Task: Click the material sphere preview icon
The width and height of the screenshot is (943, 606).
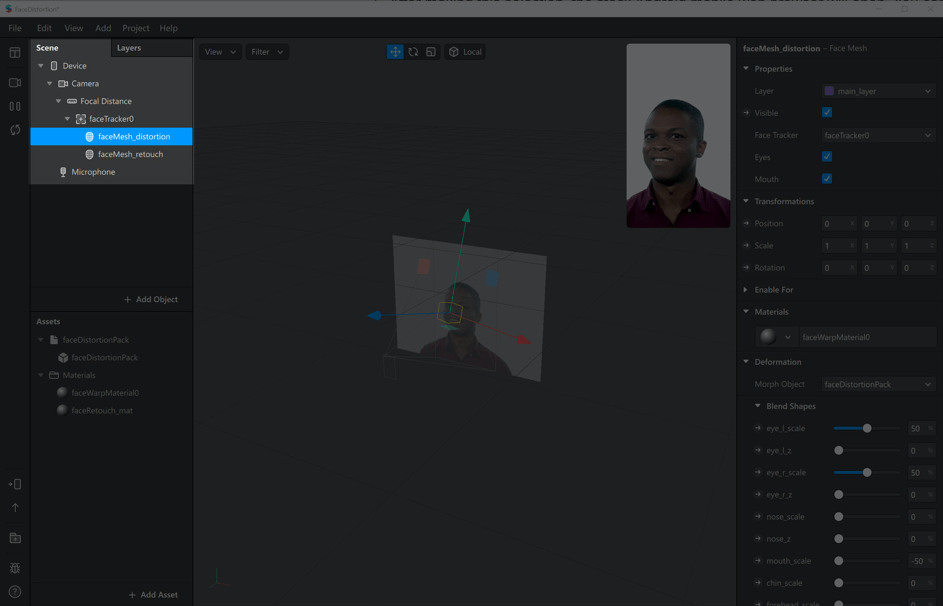Action: (x=768, y=337)
